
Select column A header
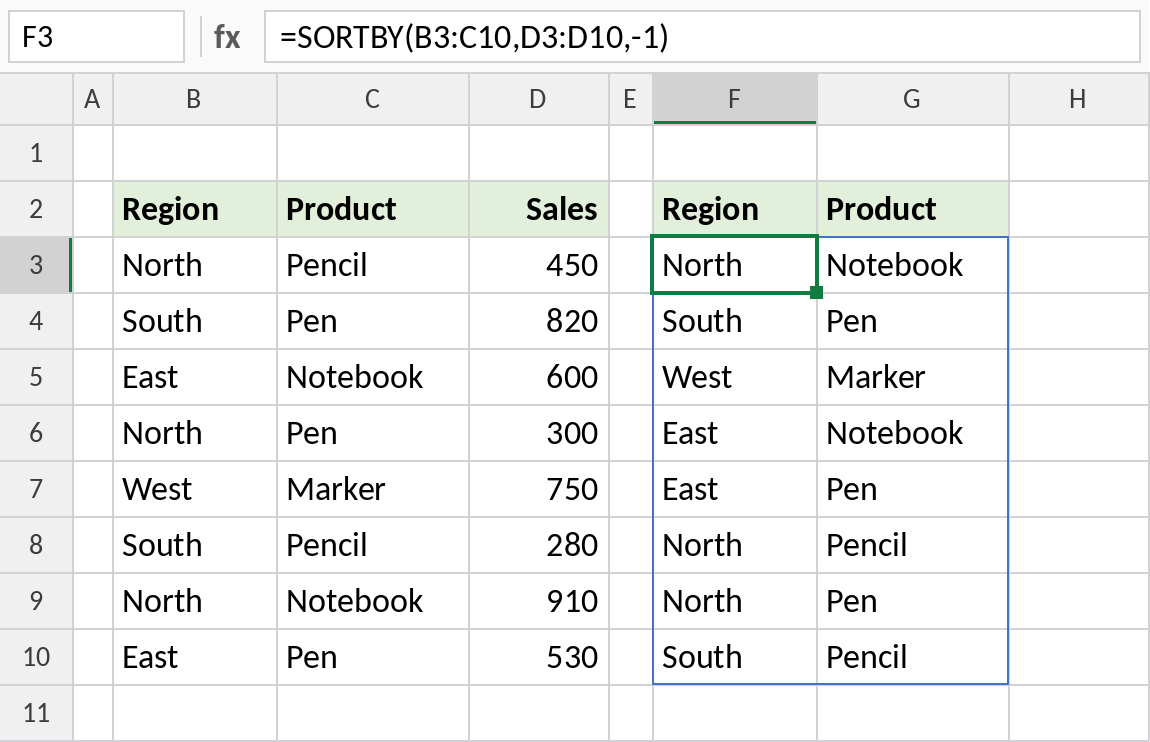(x=92, y=99)
